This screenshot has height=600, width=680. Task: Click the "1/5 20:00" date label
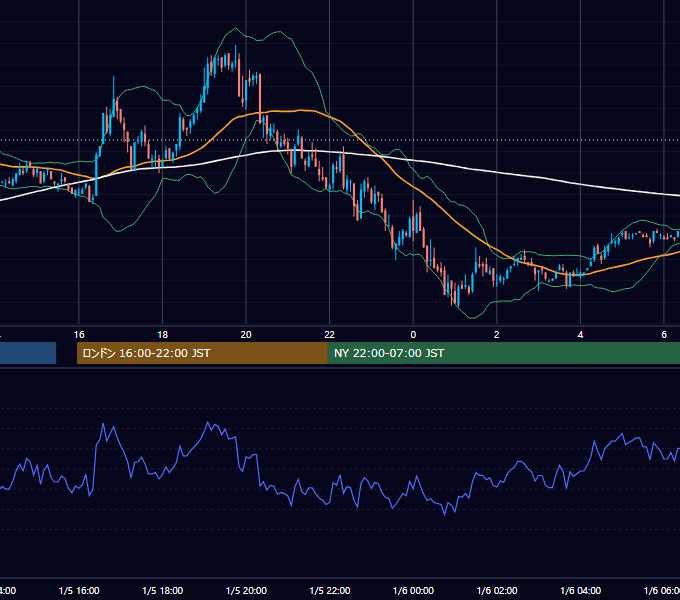(x=246, y=590)
